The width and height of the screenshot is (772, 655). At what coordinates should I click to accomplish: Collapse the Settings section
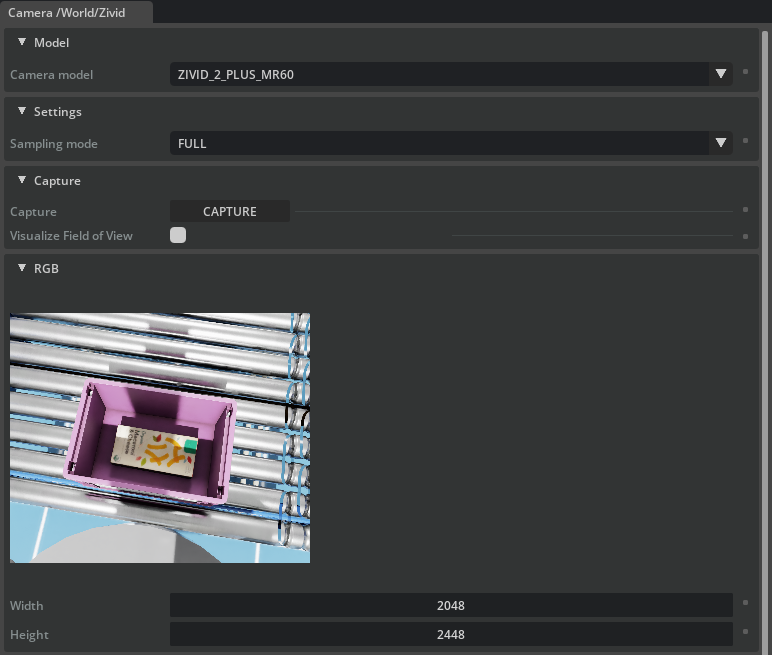22,111
